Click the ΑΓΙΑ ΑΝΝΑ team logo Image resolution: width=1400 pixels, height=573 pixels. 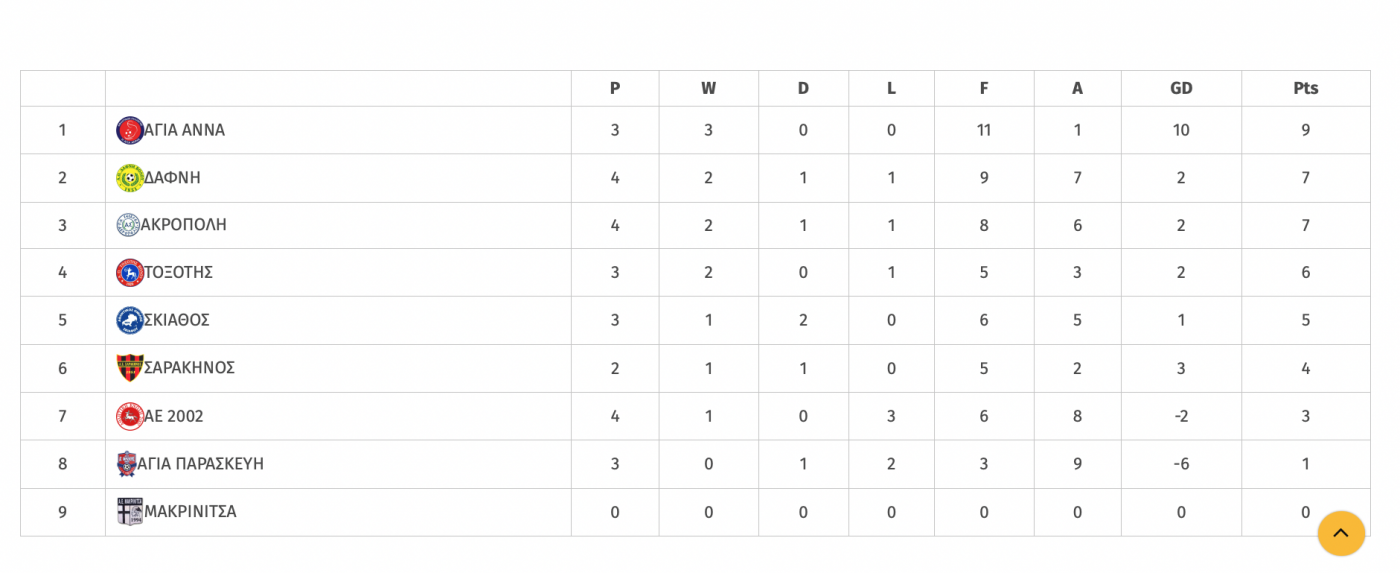click(x=130, y=130)
